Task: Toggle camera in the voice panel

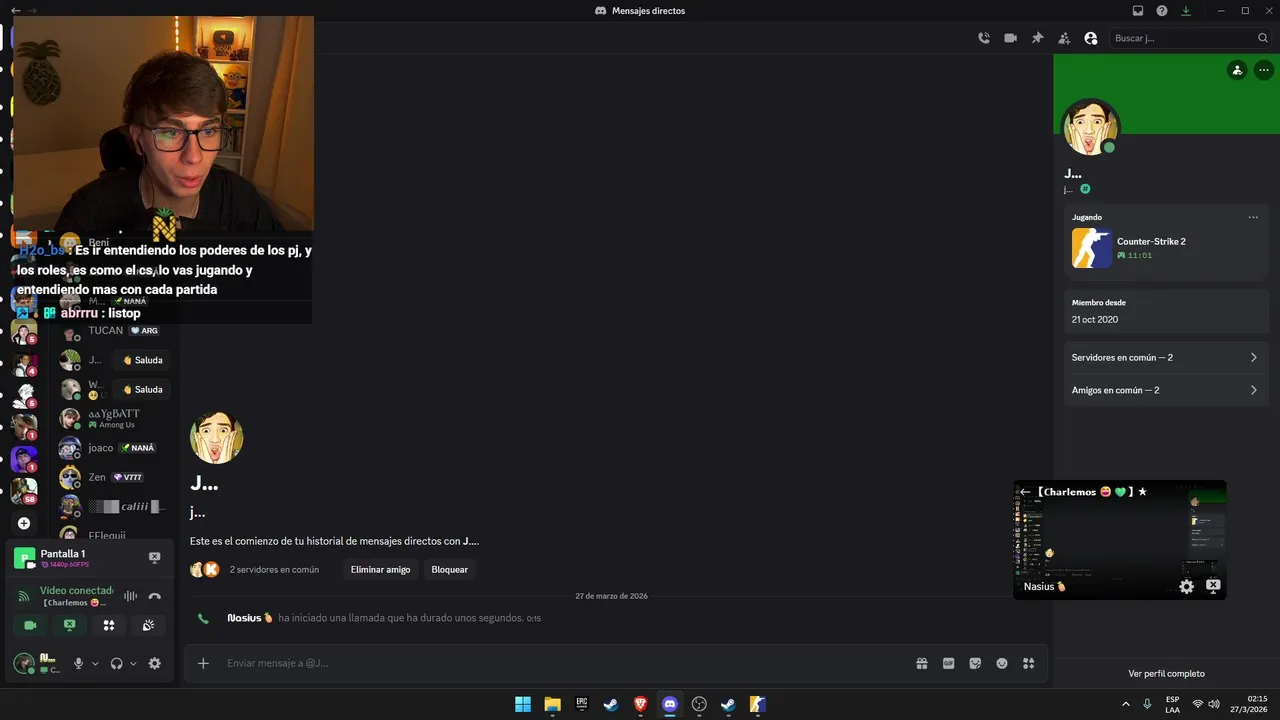Action: pos(30,625)
